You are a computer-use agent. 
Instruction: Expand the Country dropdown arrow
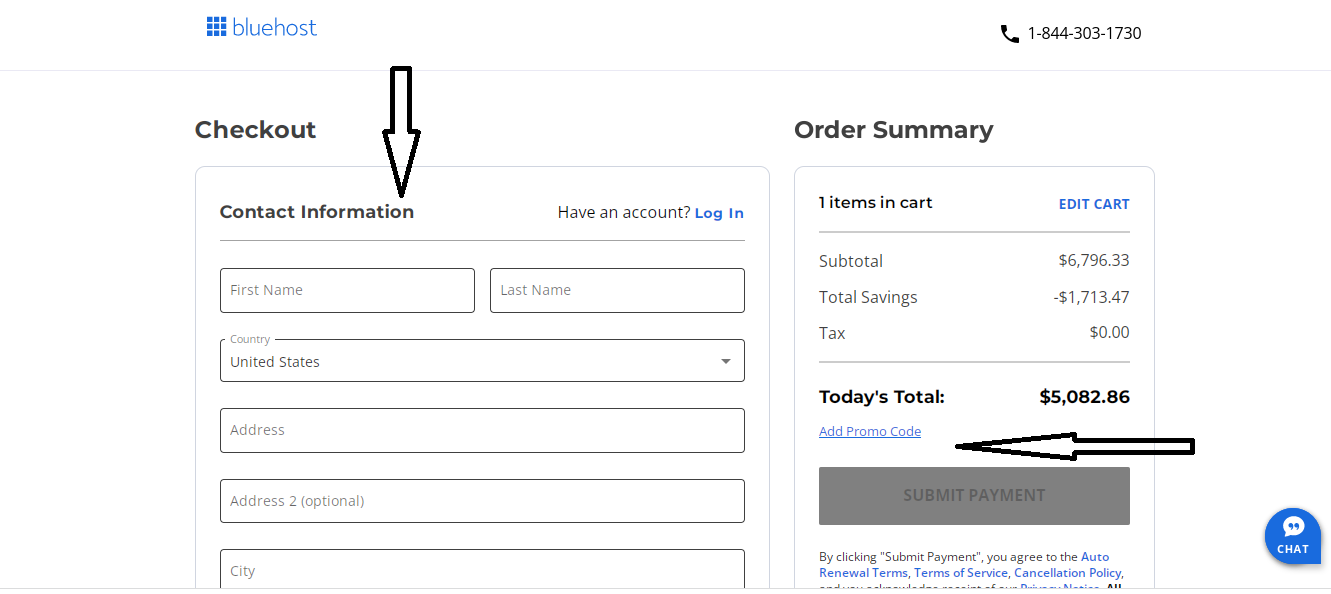tap(726, 361)
